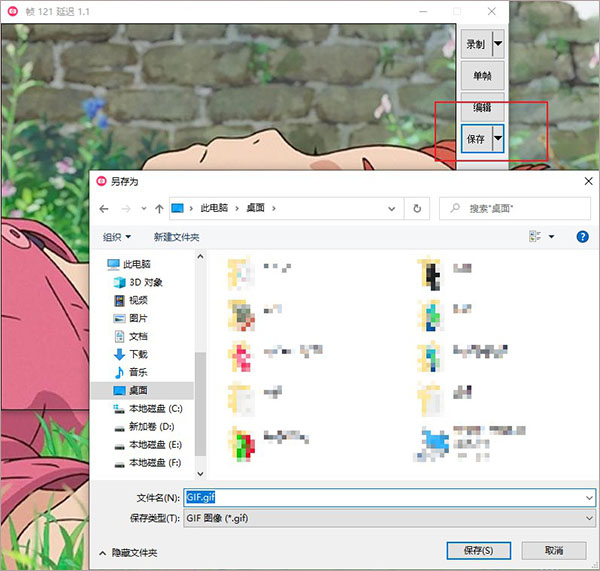Select 音乐 in the sidebar
Viewport: 600px width, 571px height.
point(130,372)
